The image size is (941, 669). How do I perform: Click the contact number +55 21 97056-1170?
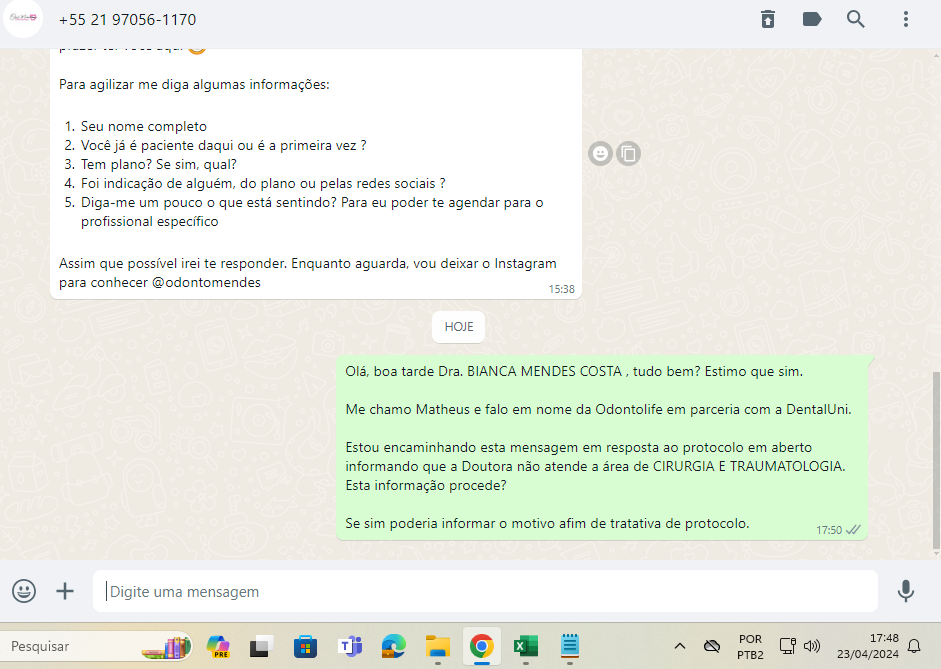click(x=127, y=20)
